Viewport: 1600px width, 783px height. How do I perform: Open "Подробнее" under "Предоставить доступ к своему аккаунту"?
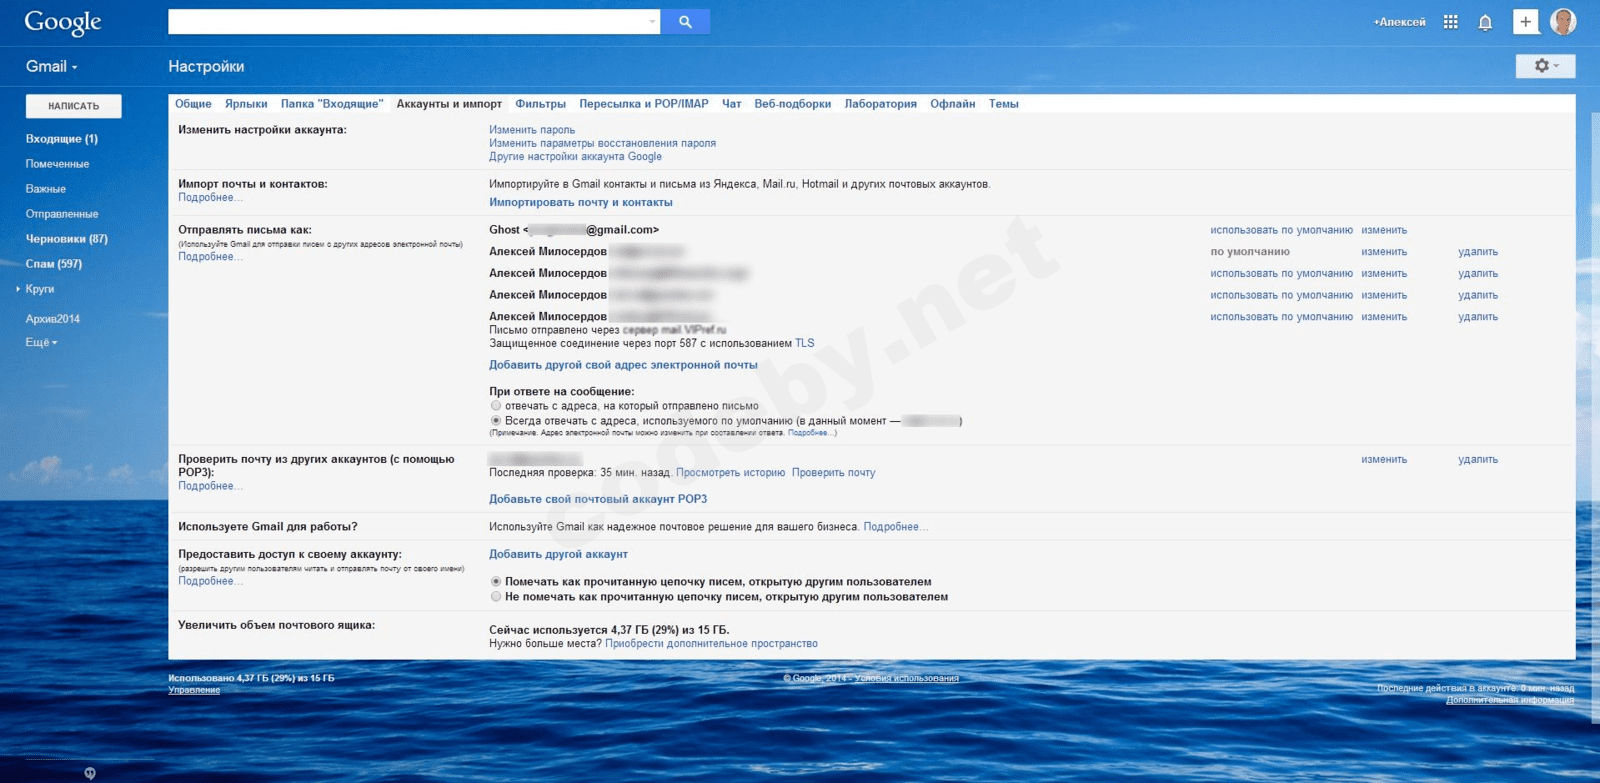pyautogui.click(x=210, y=581)
